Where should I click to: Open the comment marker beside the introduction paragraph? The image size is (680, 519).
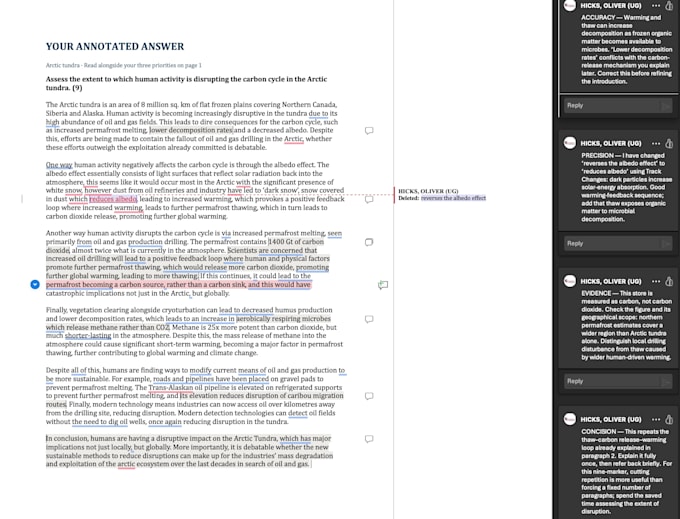click(x=369, y=131)
